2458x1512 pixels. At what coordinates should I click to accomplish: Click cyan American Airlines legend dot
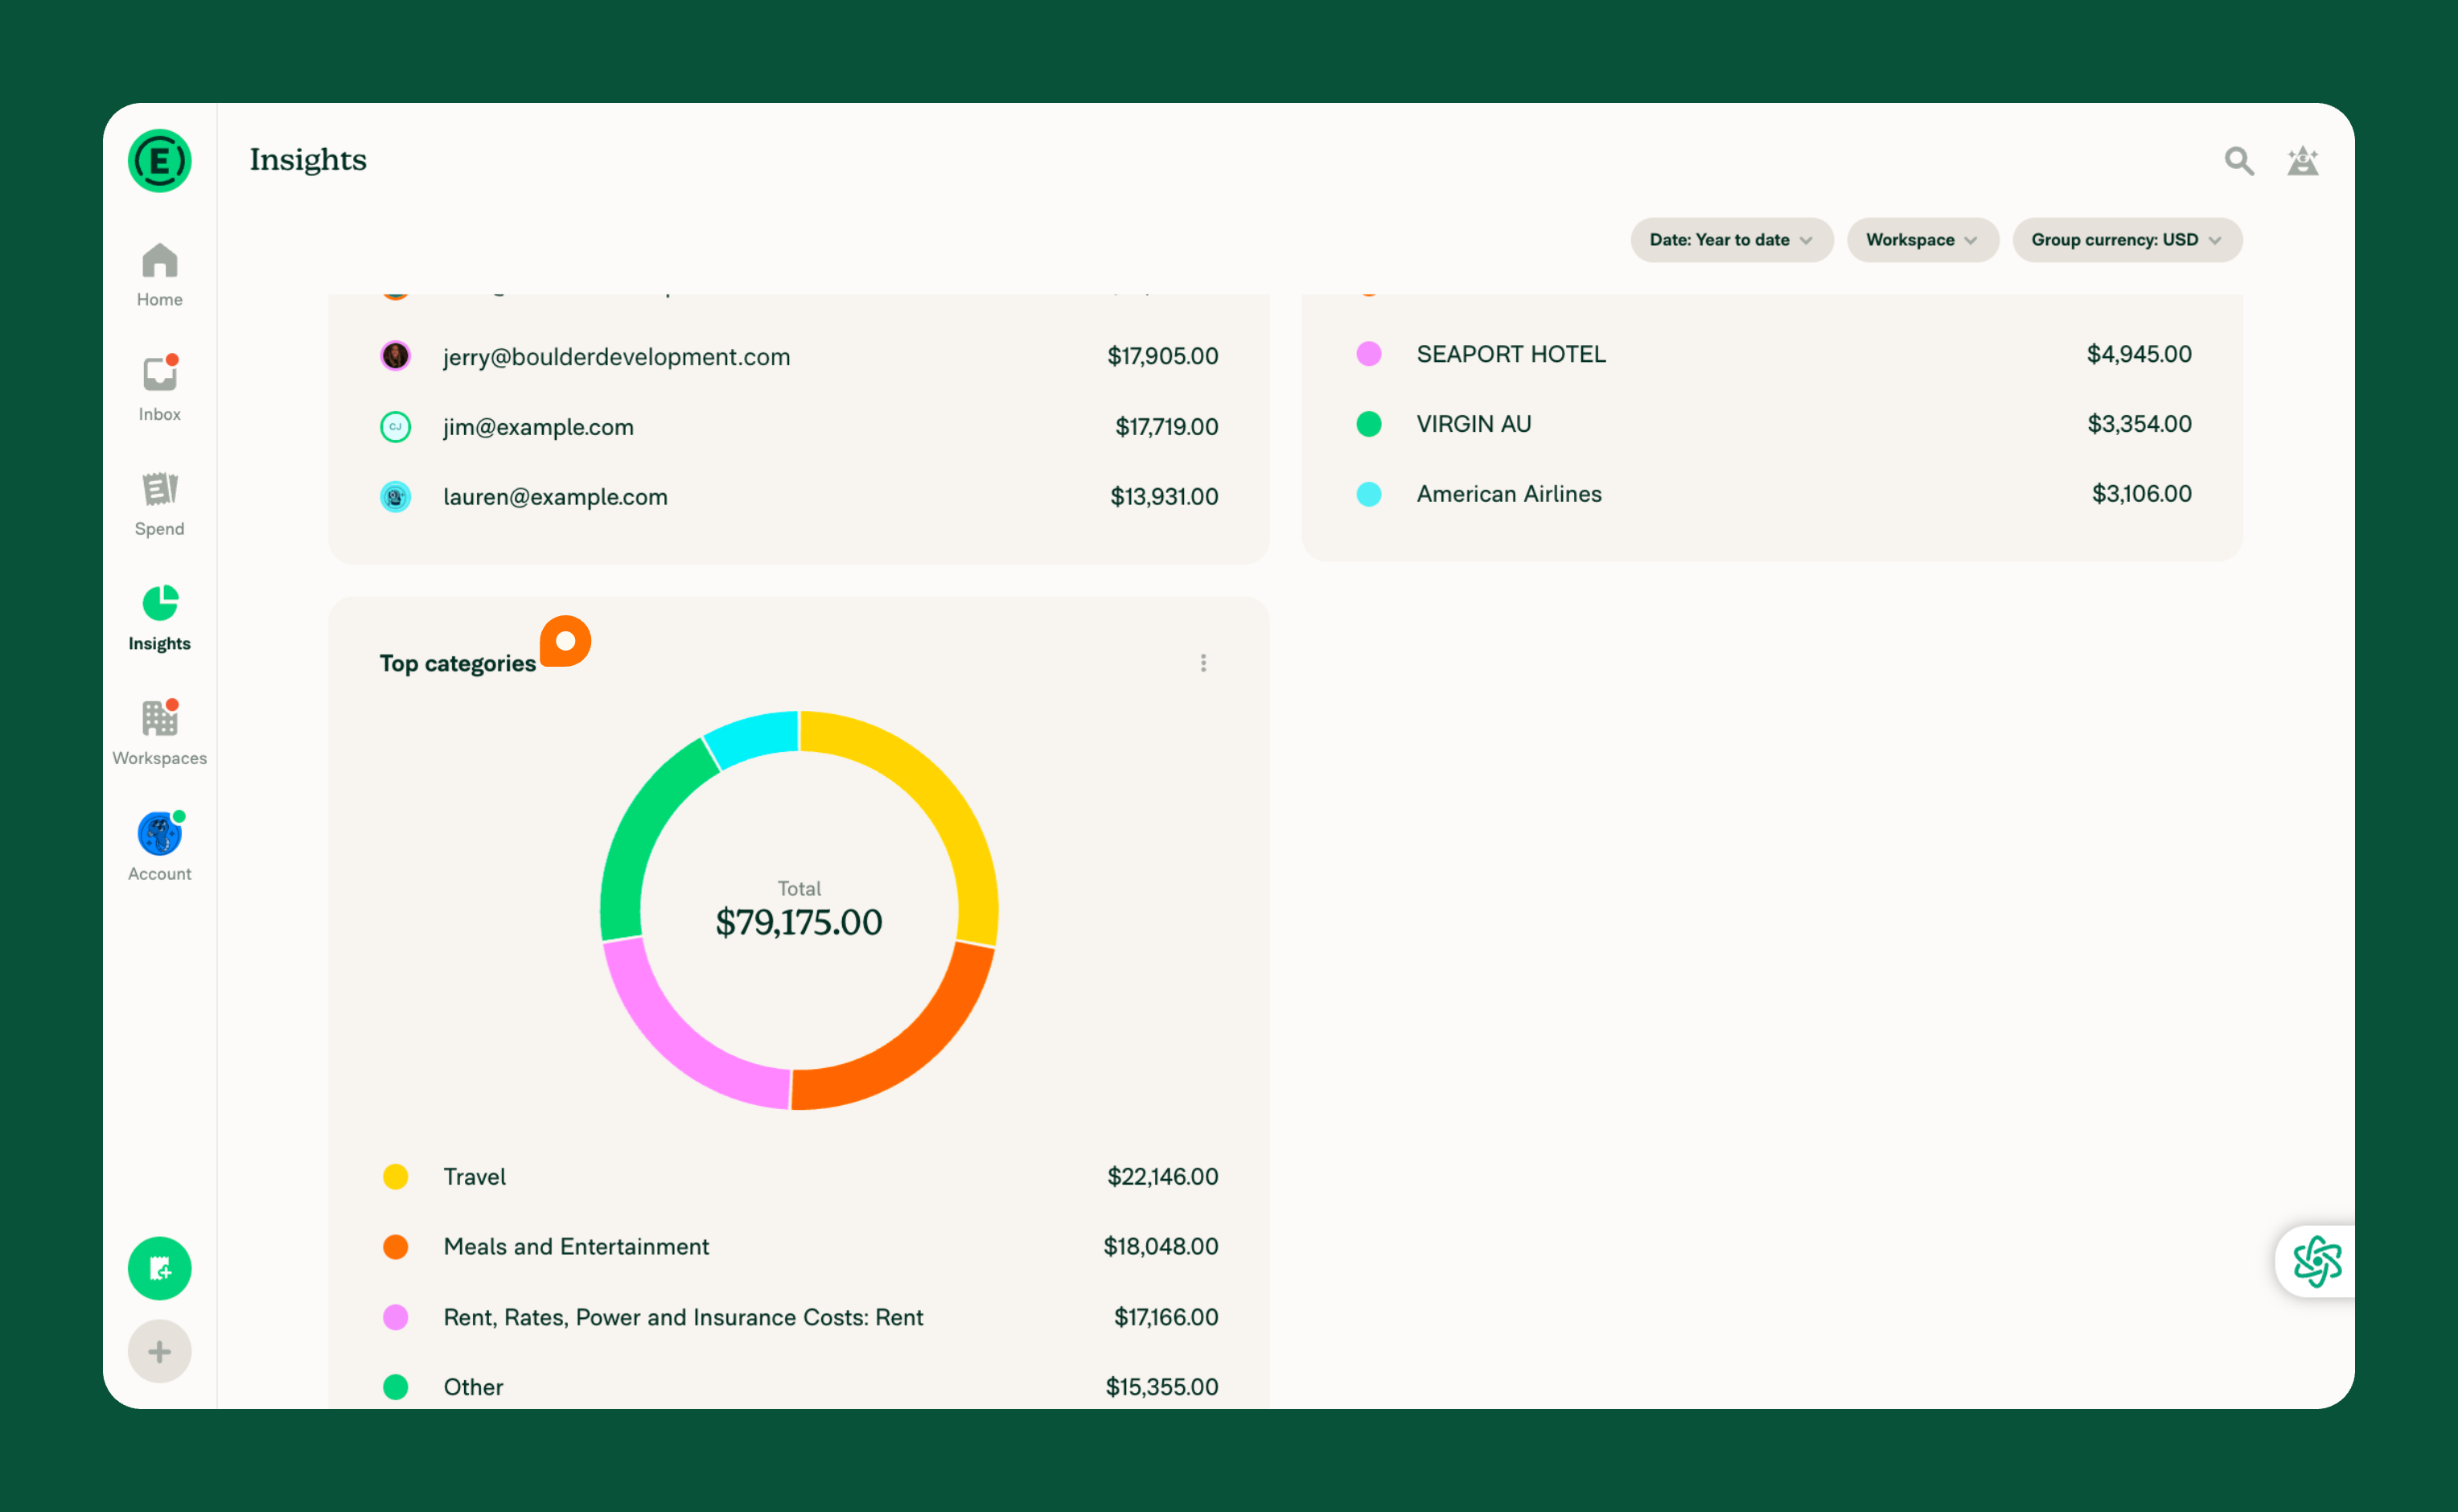[x=1368, y=494]
